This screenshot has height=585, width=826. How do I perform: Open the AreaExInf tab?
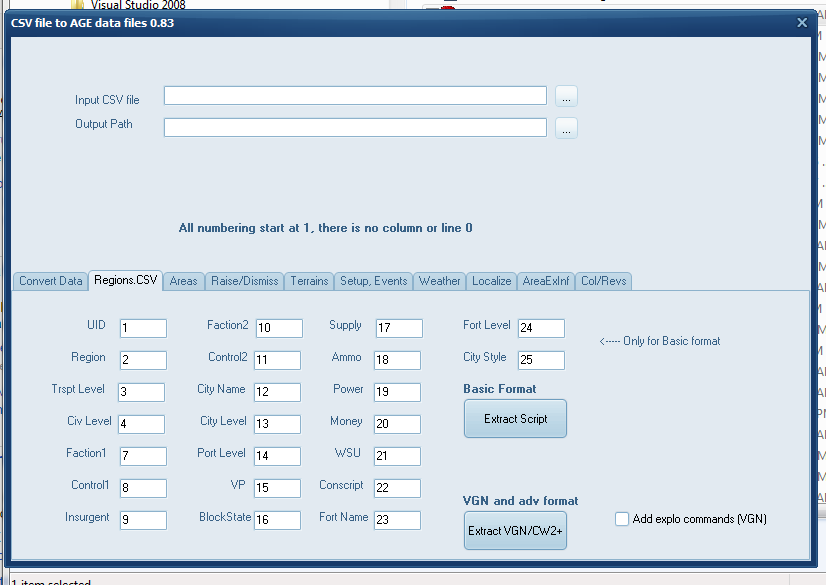[546, 281]
